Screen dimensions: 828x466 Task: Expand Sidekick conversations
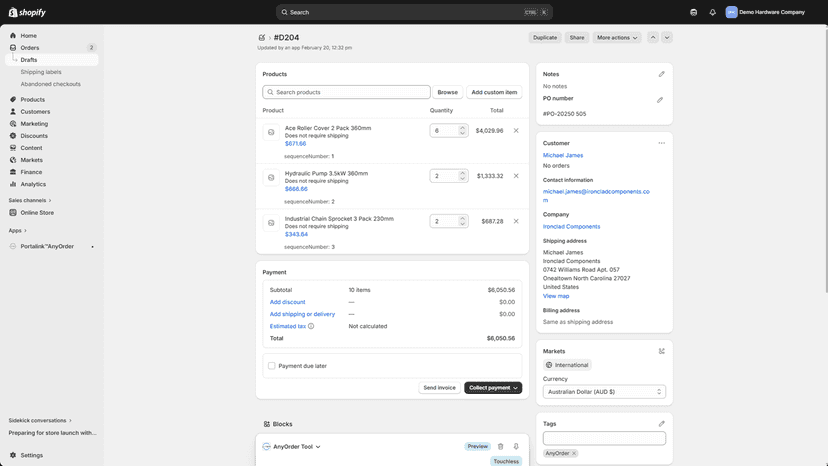pyautogui.click(x=40, y=421)
